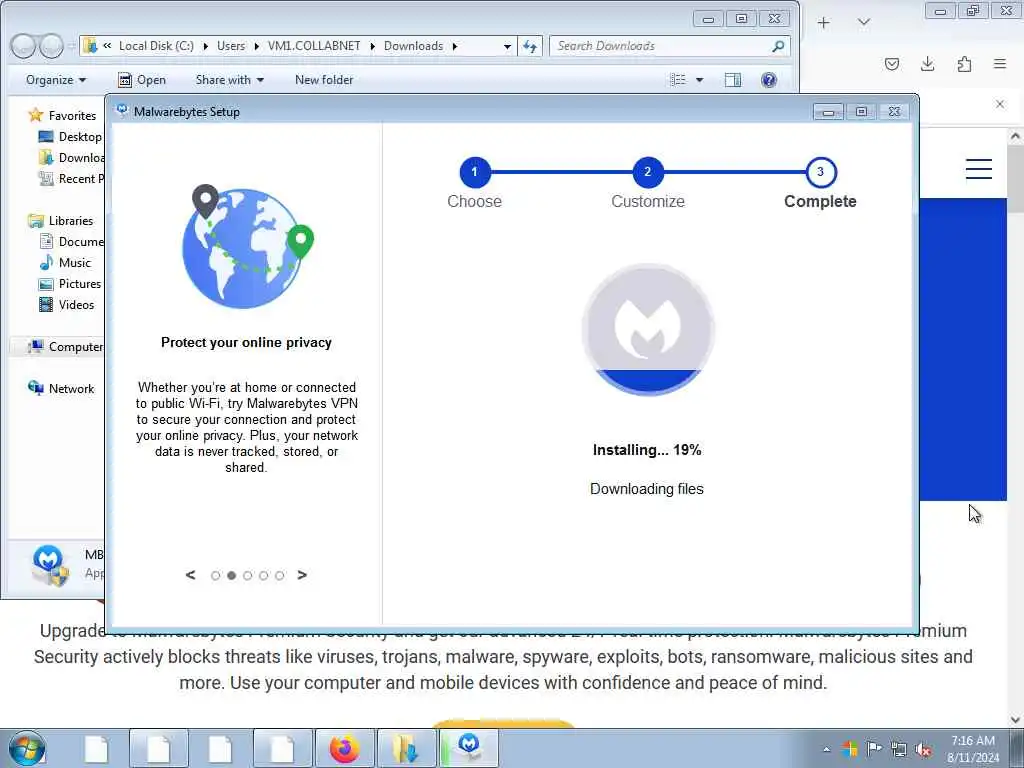Open the Firefox application menu
The height and width of the screenshot is (768, 1024).
coord(999,64)
